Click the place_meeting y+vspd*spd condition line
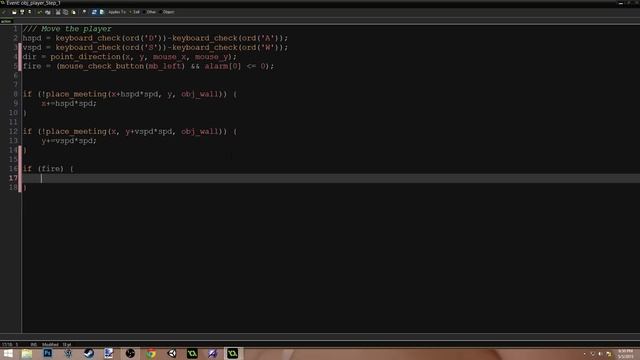 tap(130, 131)
